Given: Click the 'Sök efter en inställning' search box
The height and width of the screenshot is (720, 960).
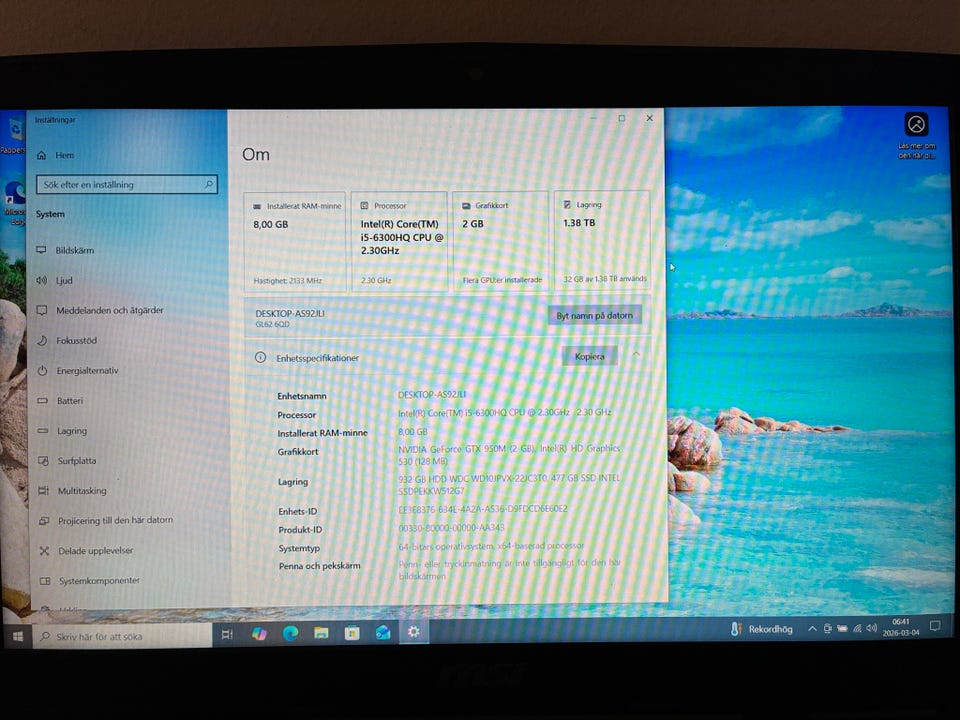Looking at the screenshot, I should pyautogui.click(x=127, y=184).
